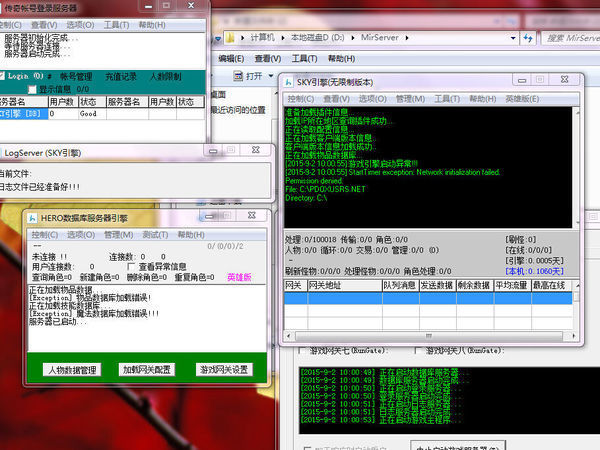The width and height of the screenshot is (600, 450).
Task: Check the 查看异常信息 checkbox
Action: tap(134, 267)
